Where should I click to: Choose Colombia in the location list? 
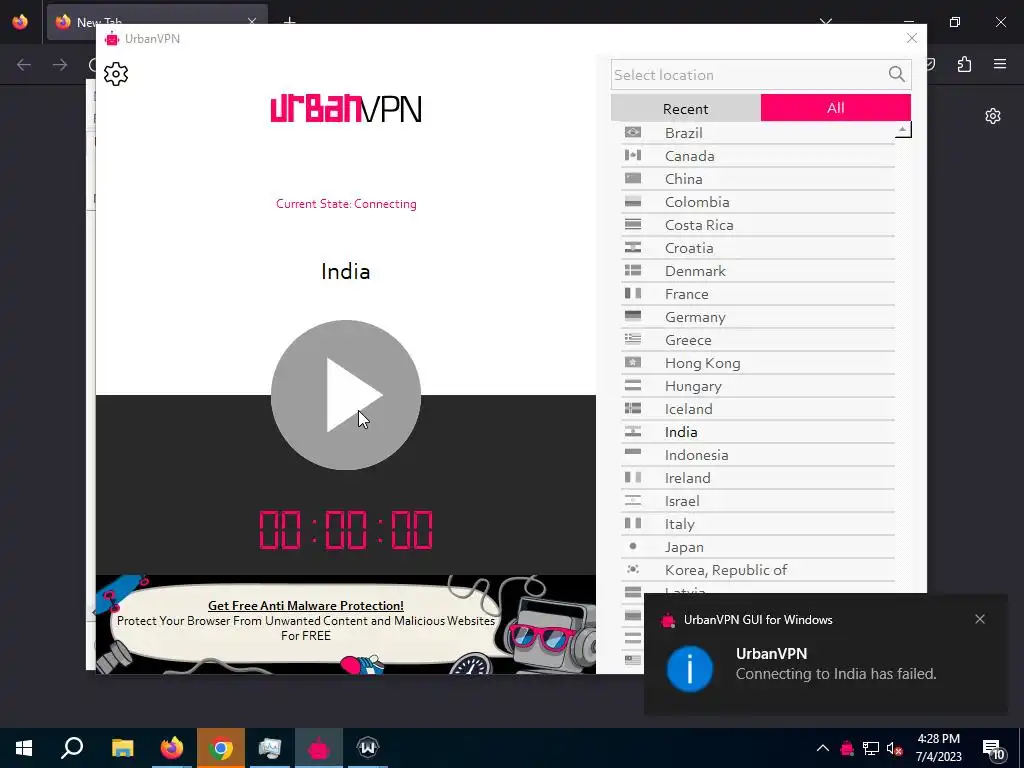758,202
